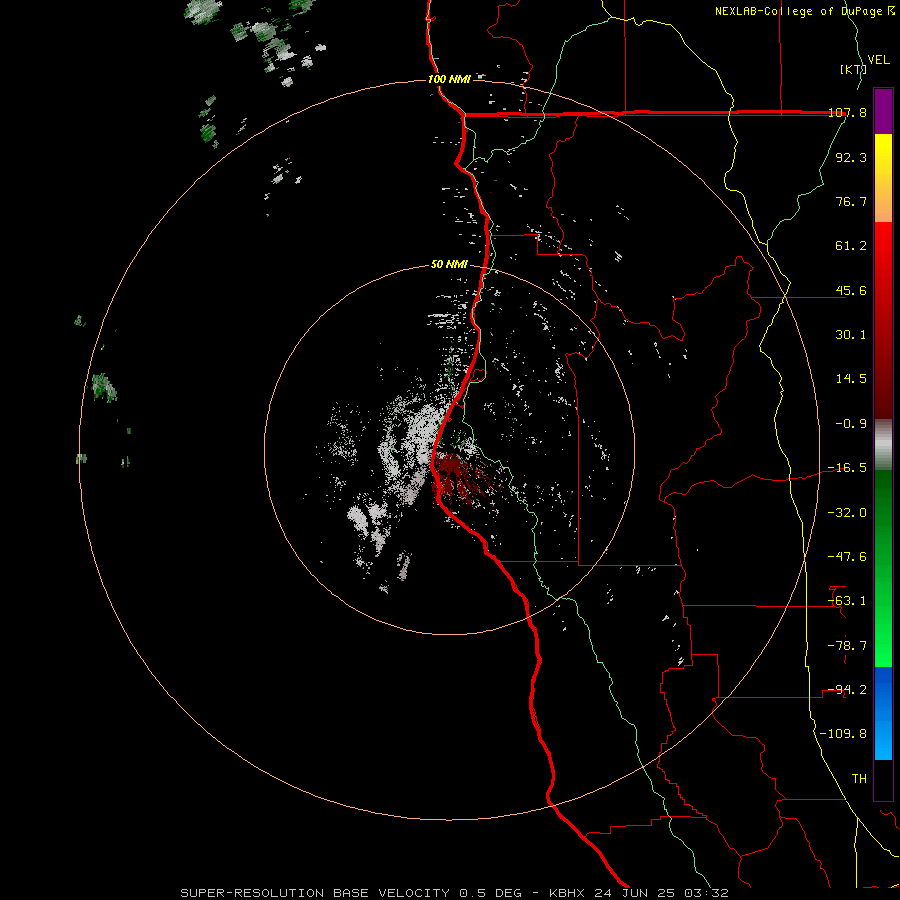This screenshot has width=900, height=900.
Task: Select the 45.6 legend value
Action: (851, 290)
